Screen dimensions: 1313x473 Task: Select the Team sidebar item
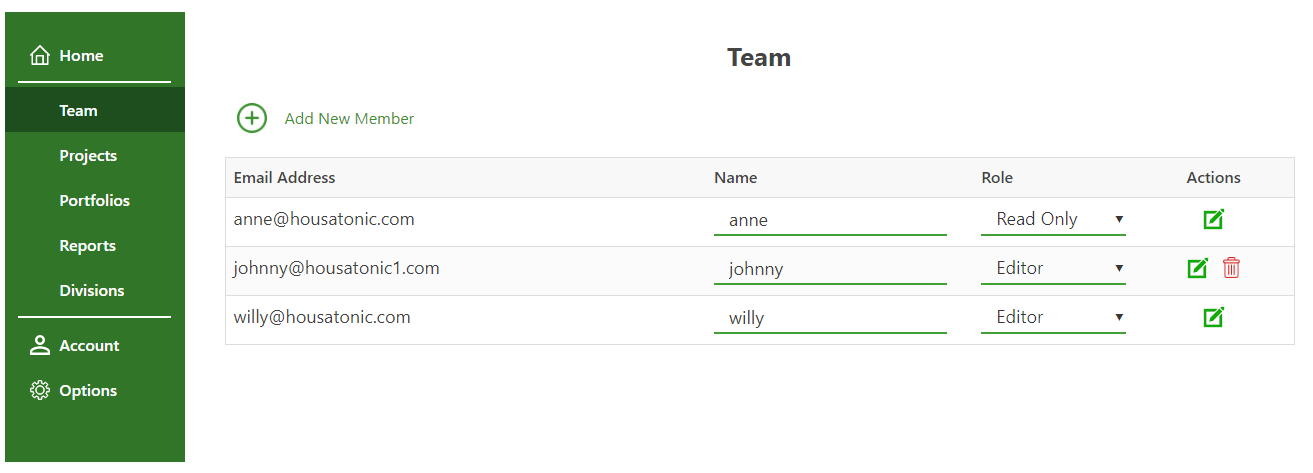[x=78, y=111]
